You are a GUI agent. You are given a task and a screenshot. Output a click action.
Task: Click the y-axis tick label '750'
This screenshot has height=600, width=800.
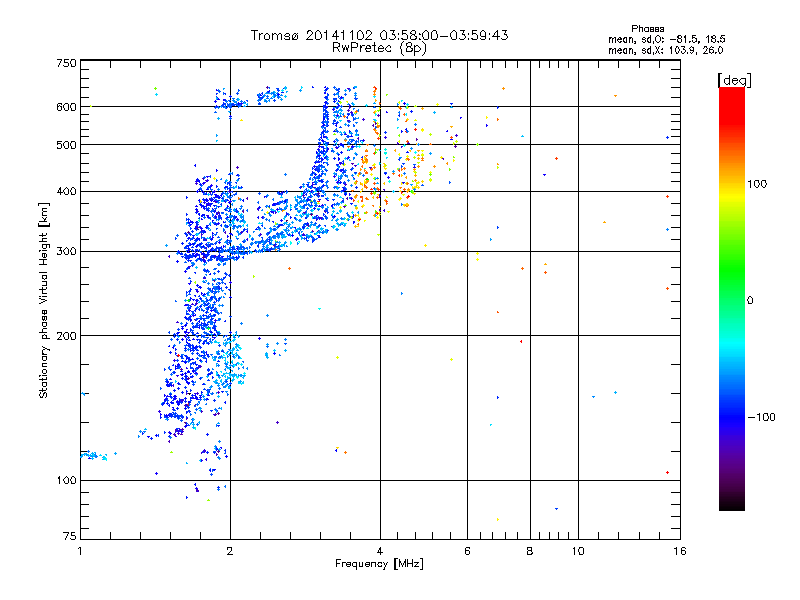point(66,63)
